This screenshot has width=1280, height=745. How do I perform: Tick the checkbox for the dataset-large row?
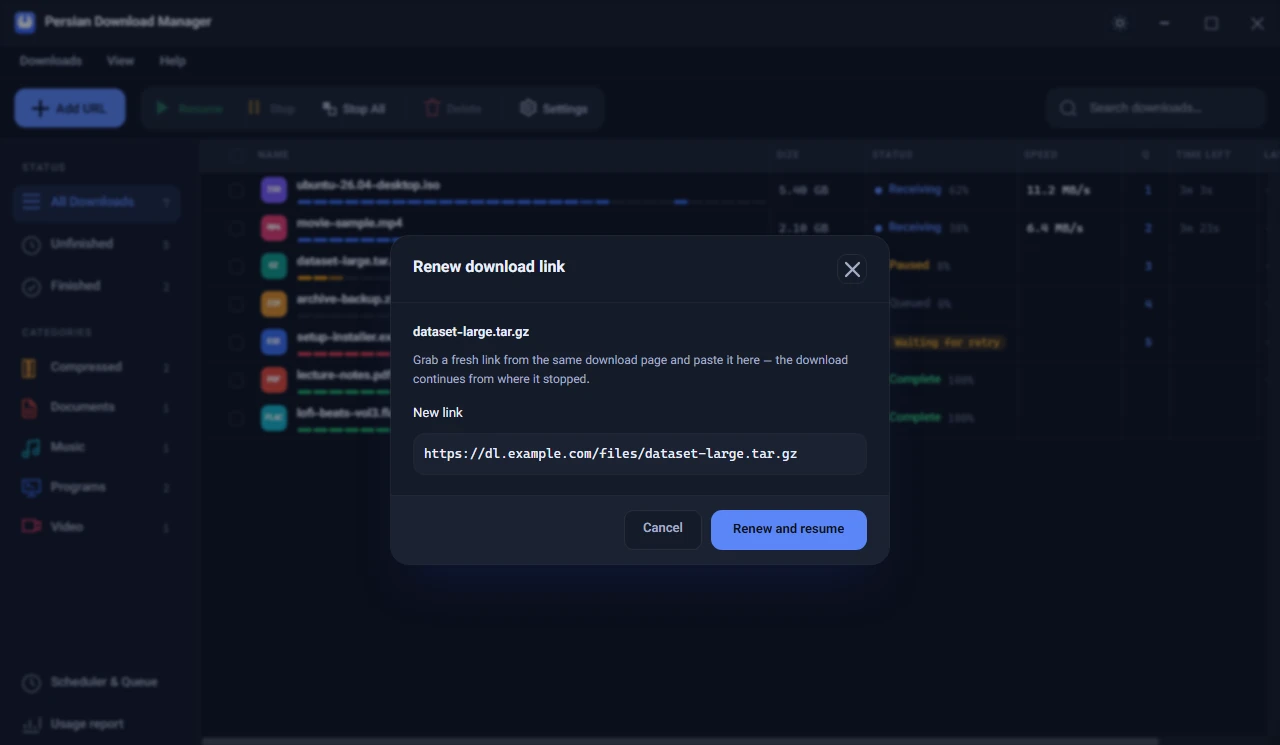(236, 266)
